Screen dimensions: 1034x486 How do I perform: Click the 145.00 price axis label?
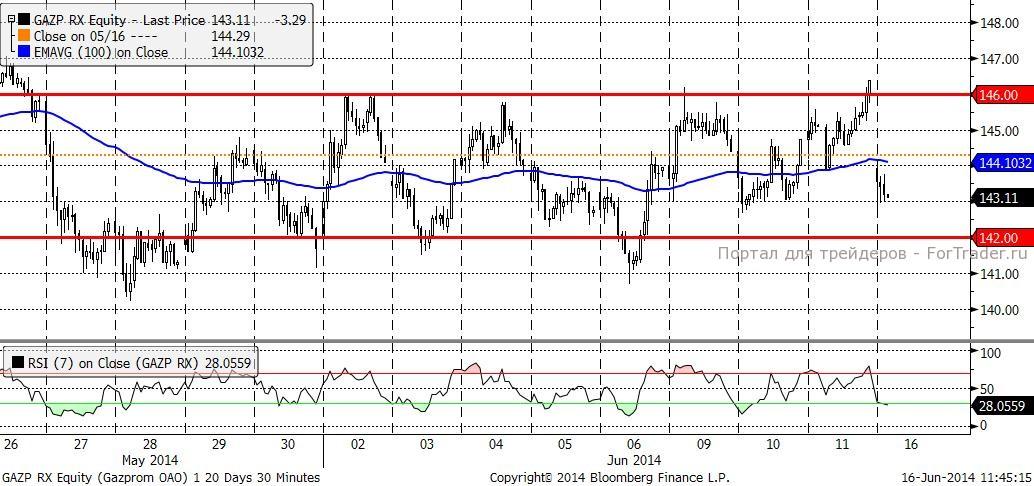[x=1000, y=131]
